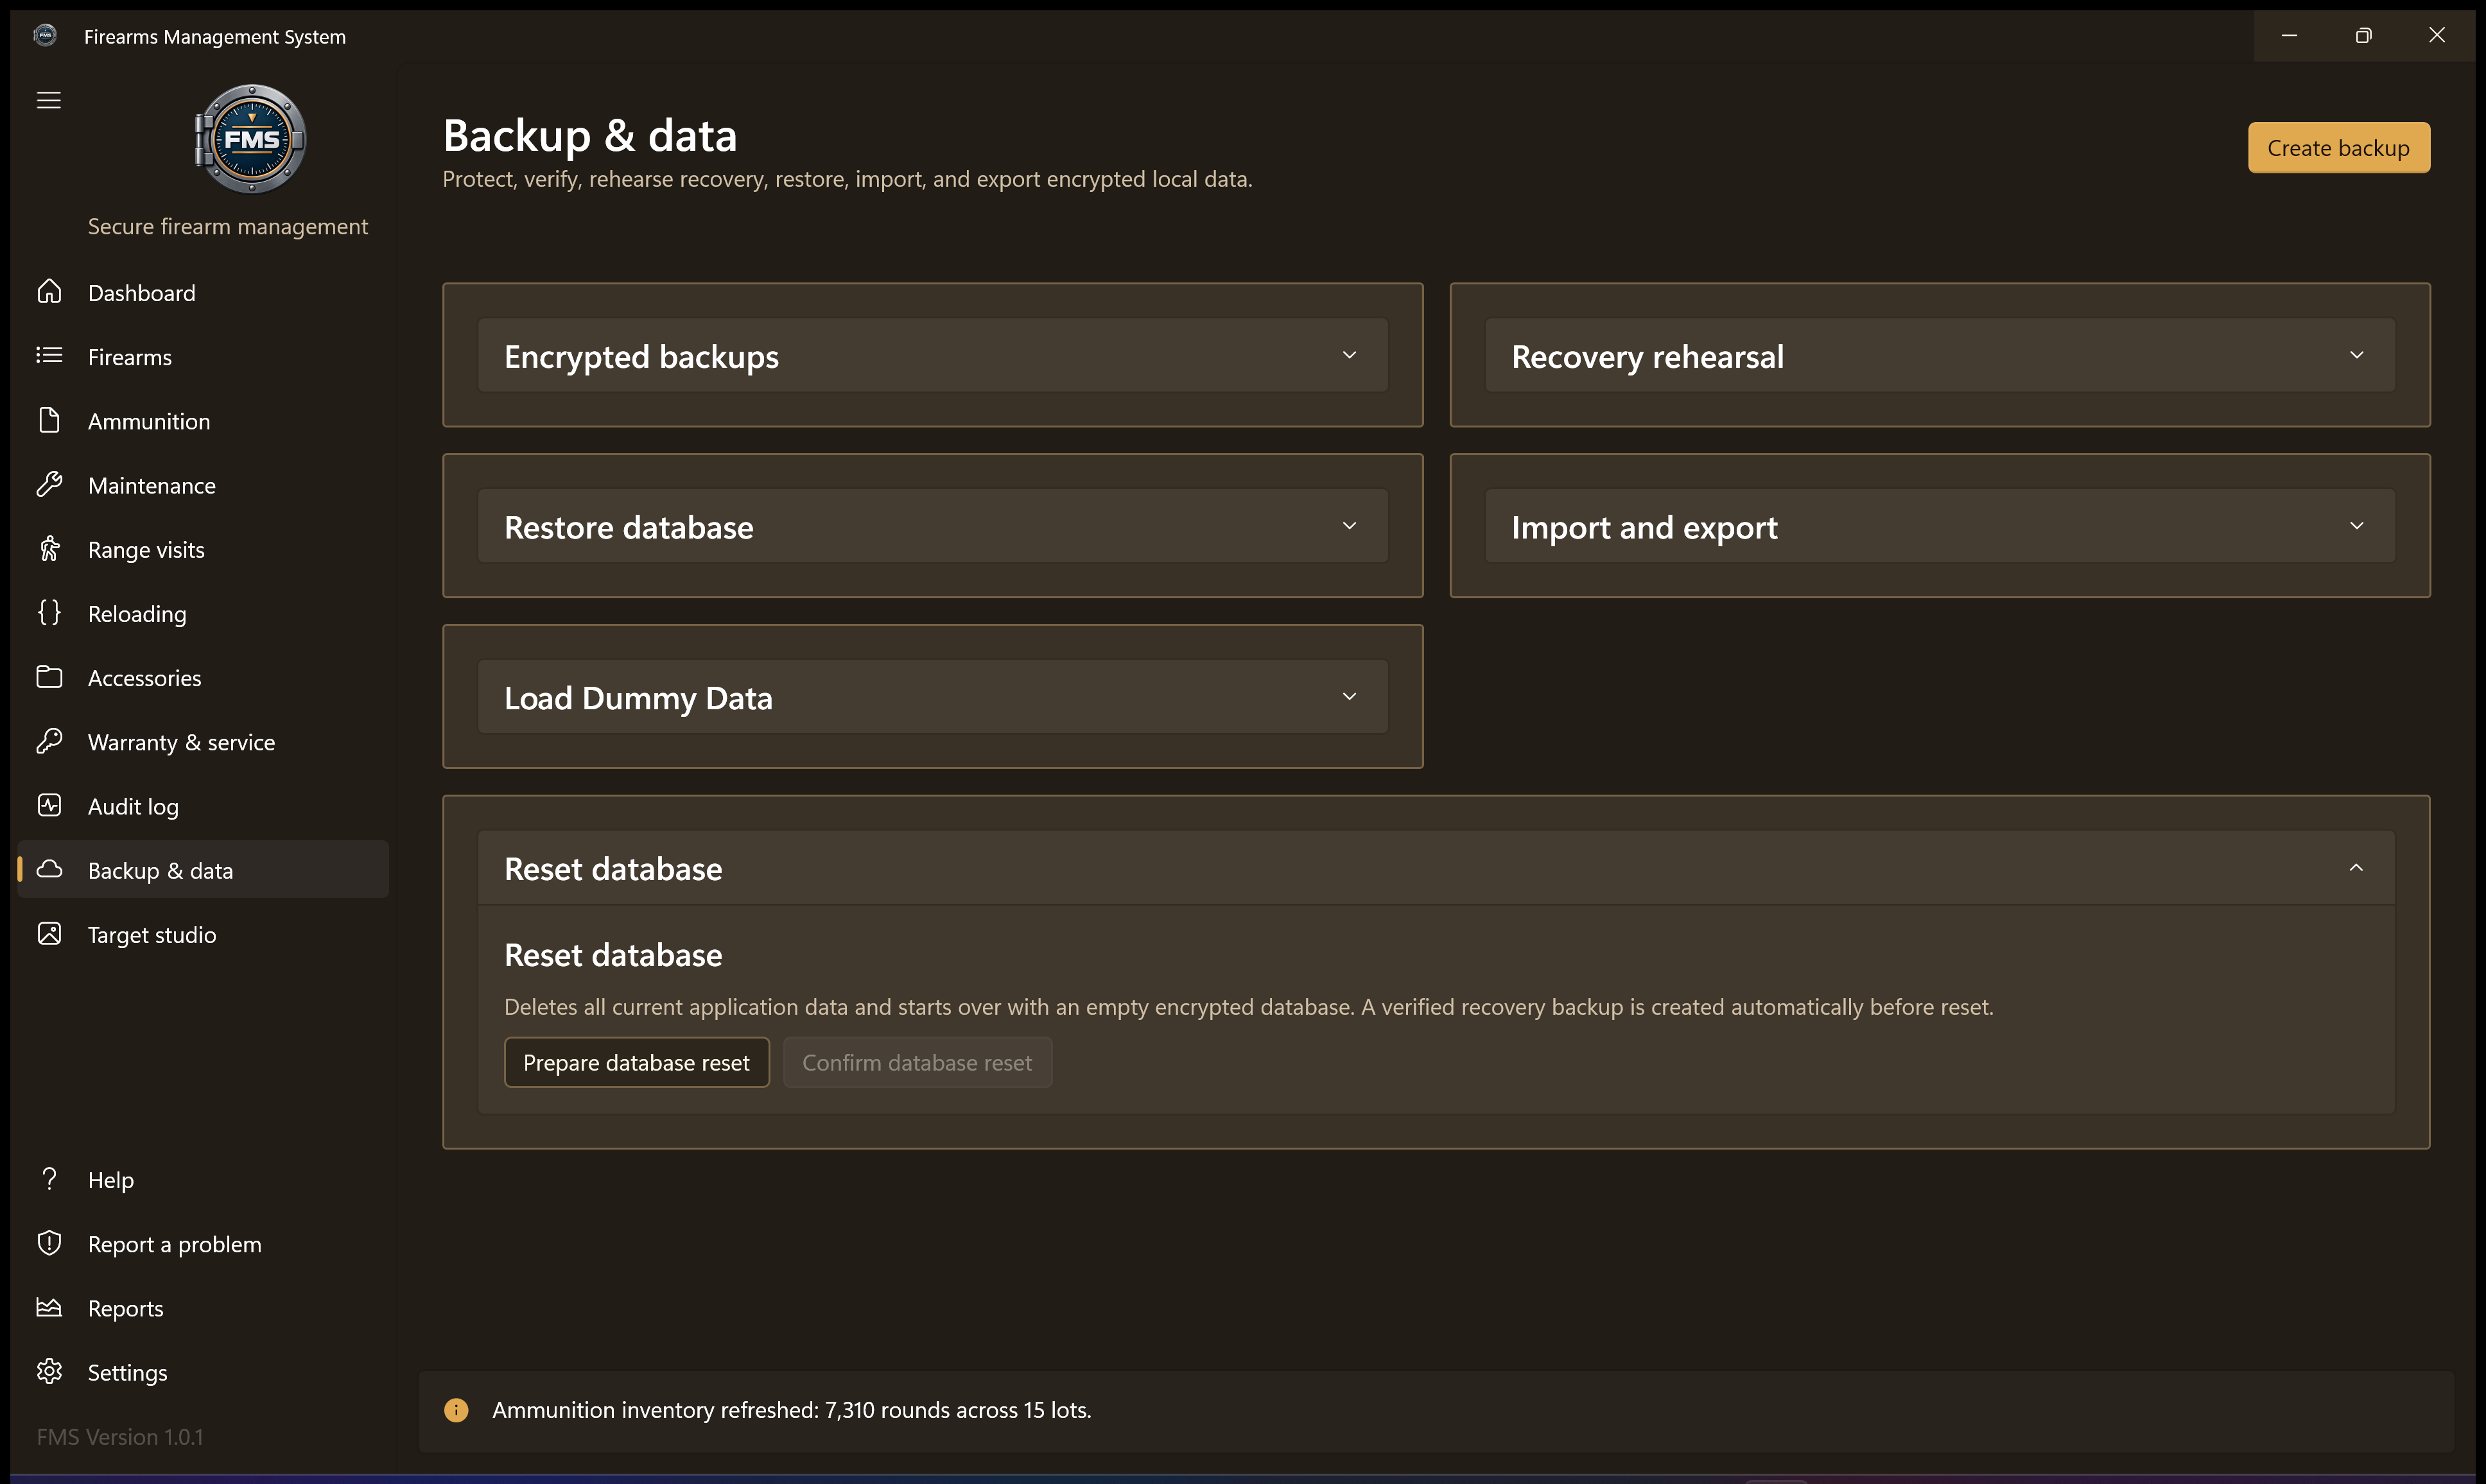Click the Target studio icon

coord(49,934)
